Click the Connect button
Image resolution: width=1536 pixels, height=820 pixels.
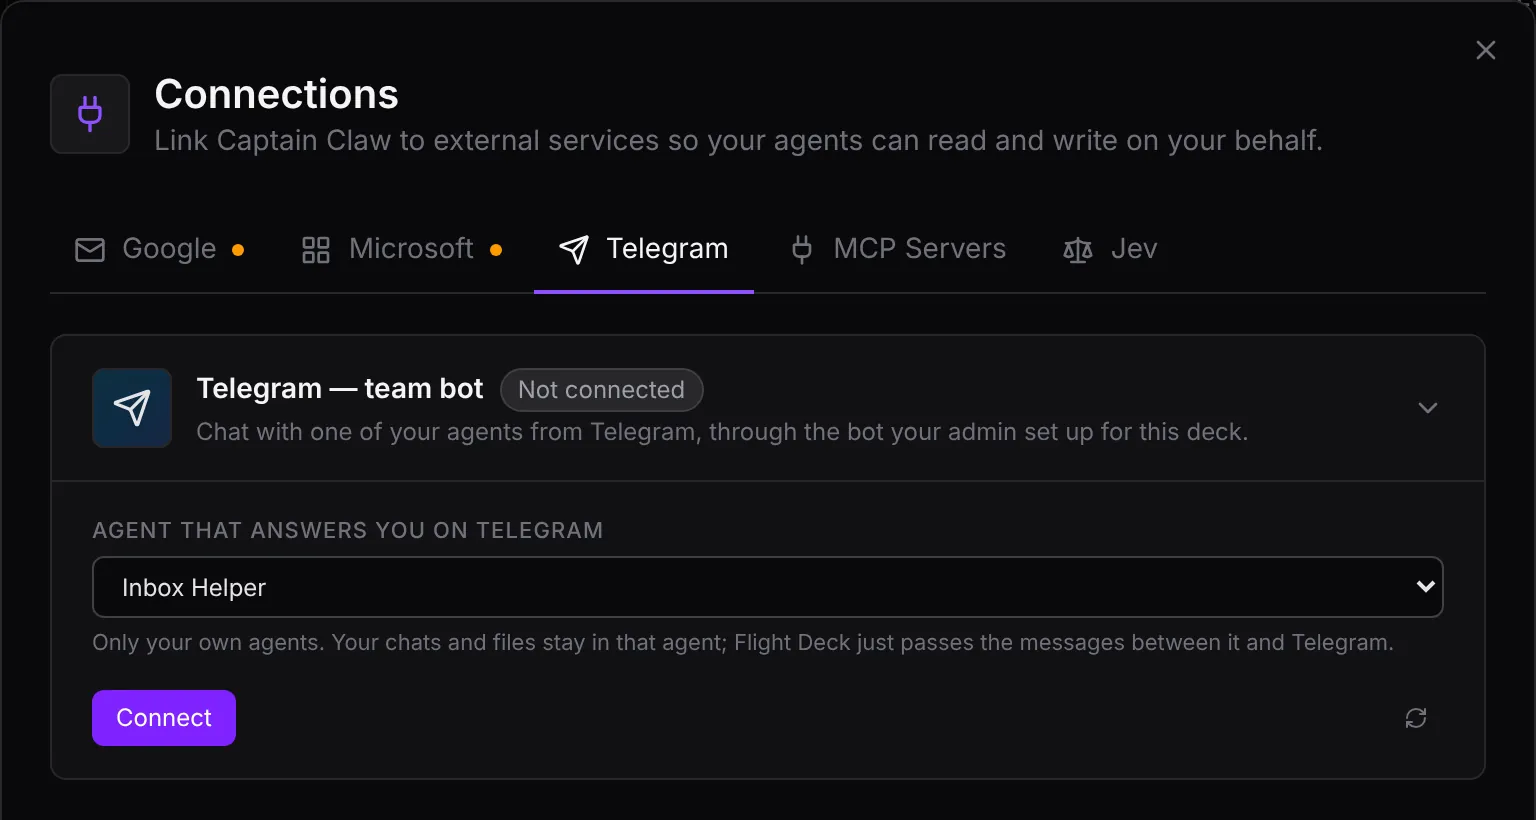click(x=164, y=718)
